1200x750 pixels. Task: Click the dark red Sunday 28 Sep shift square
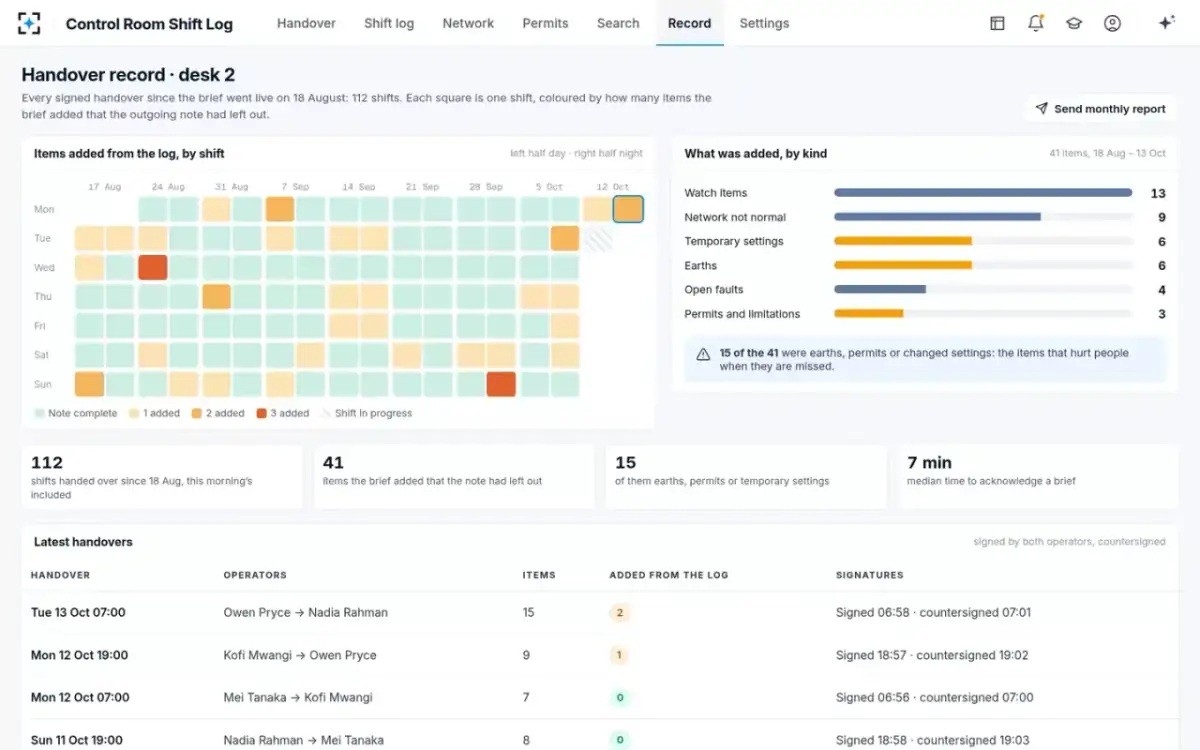tap(501, 384)
